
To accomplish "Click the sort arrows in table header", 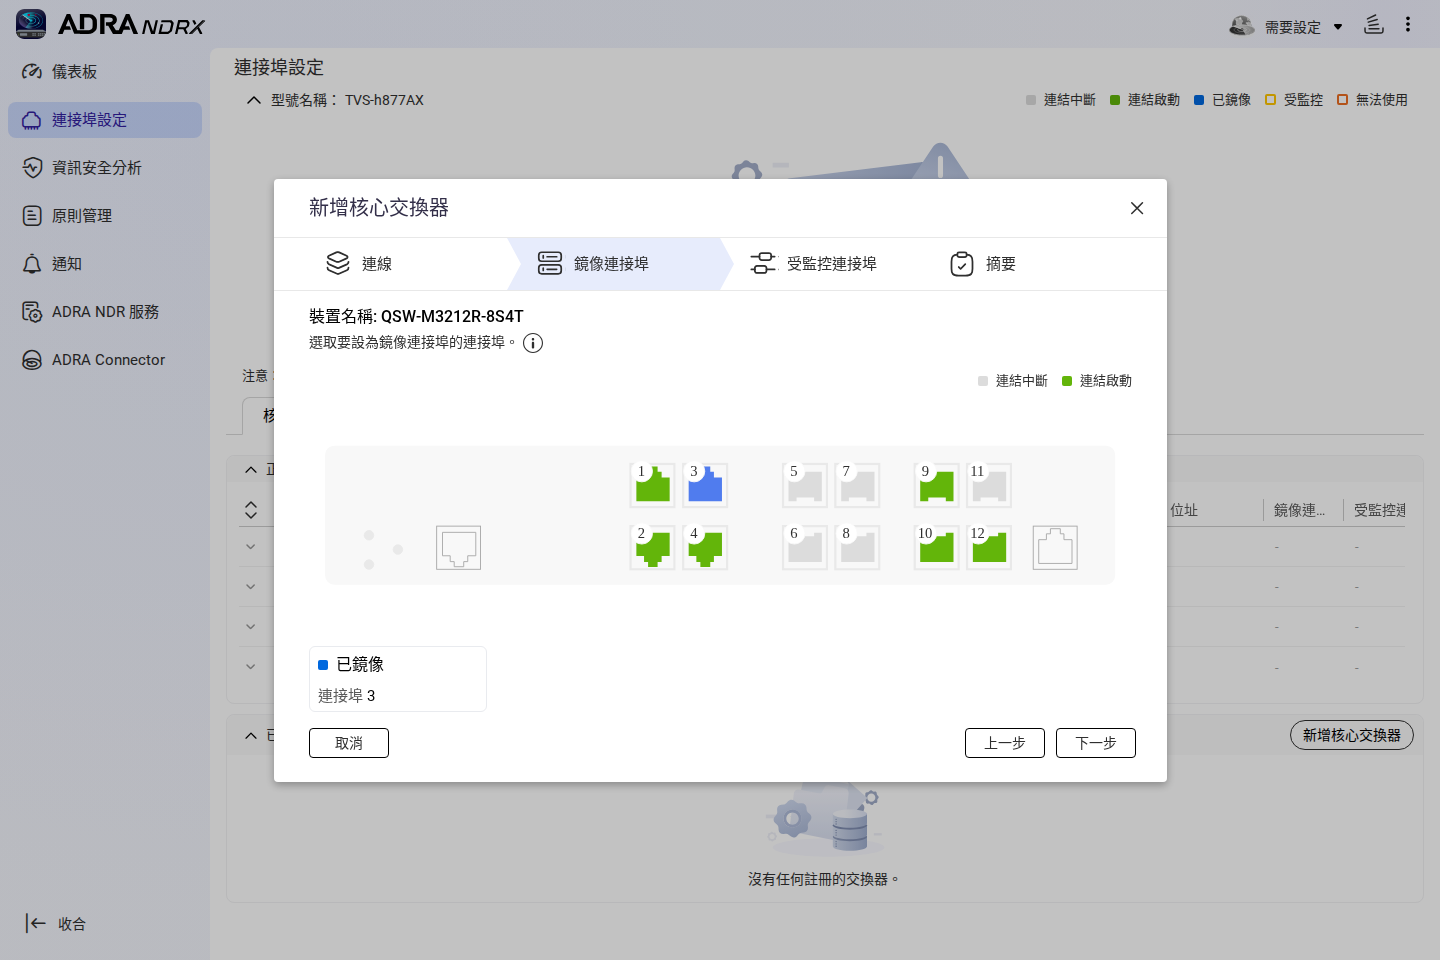I will coord(251,510).
